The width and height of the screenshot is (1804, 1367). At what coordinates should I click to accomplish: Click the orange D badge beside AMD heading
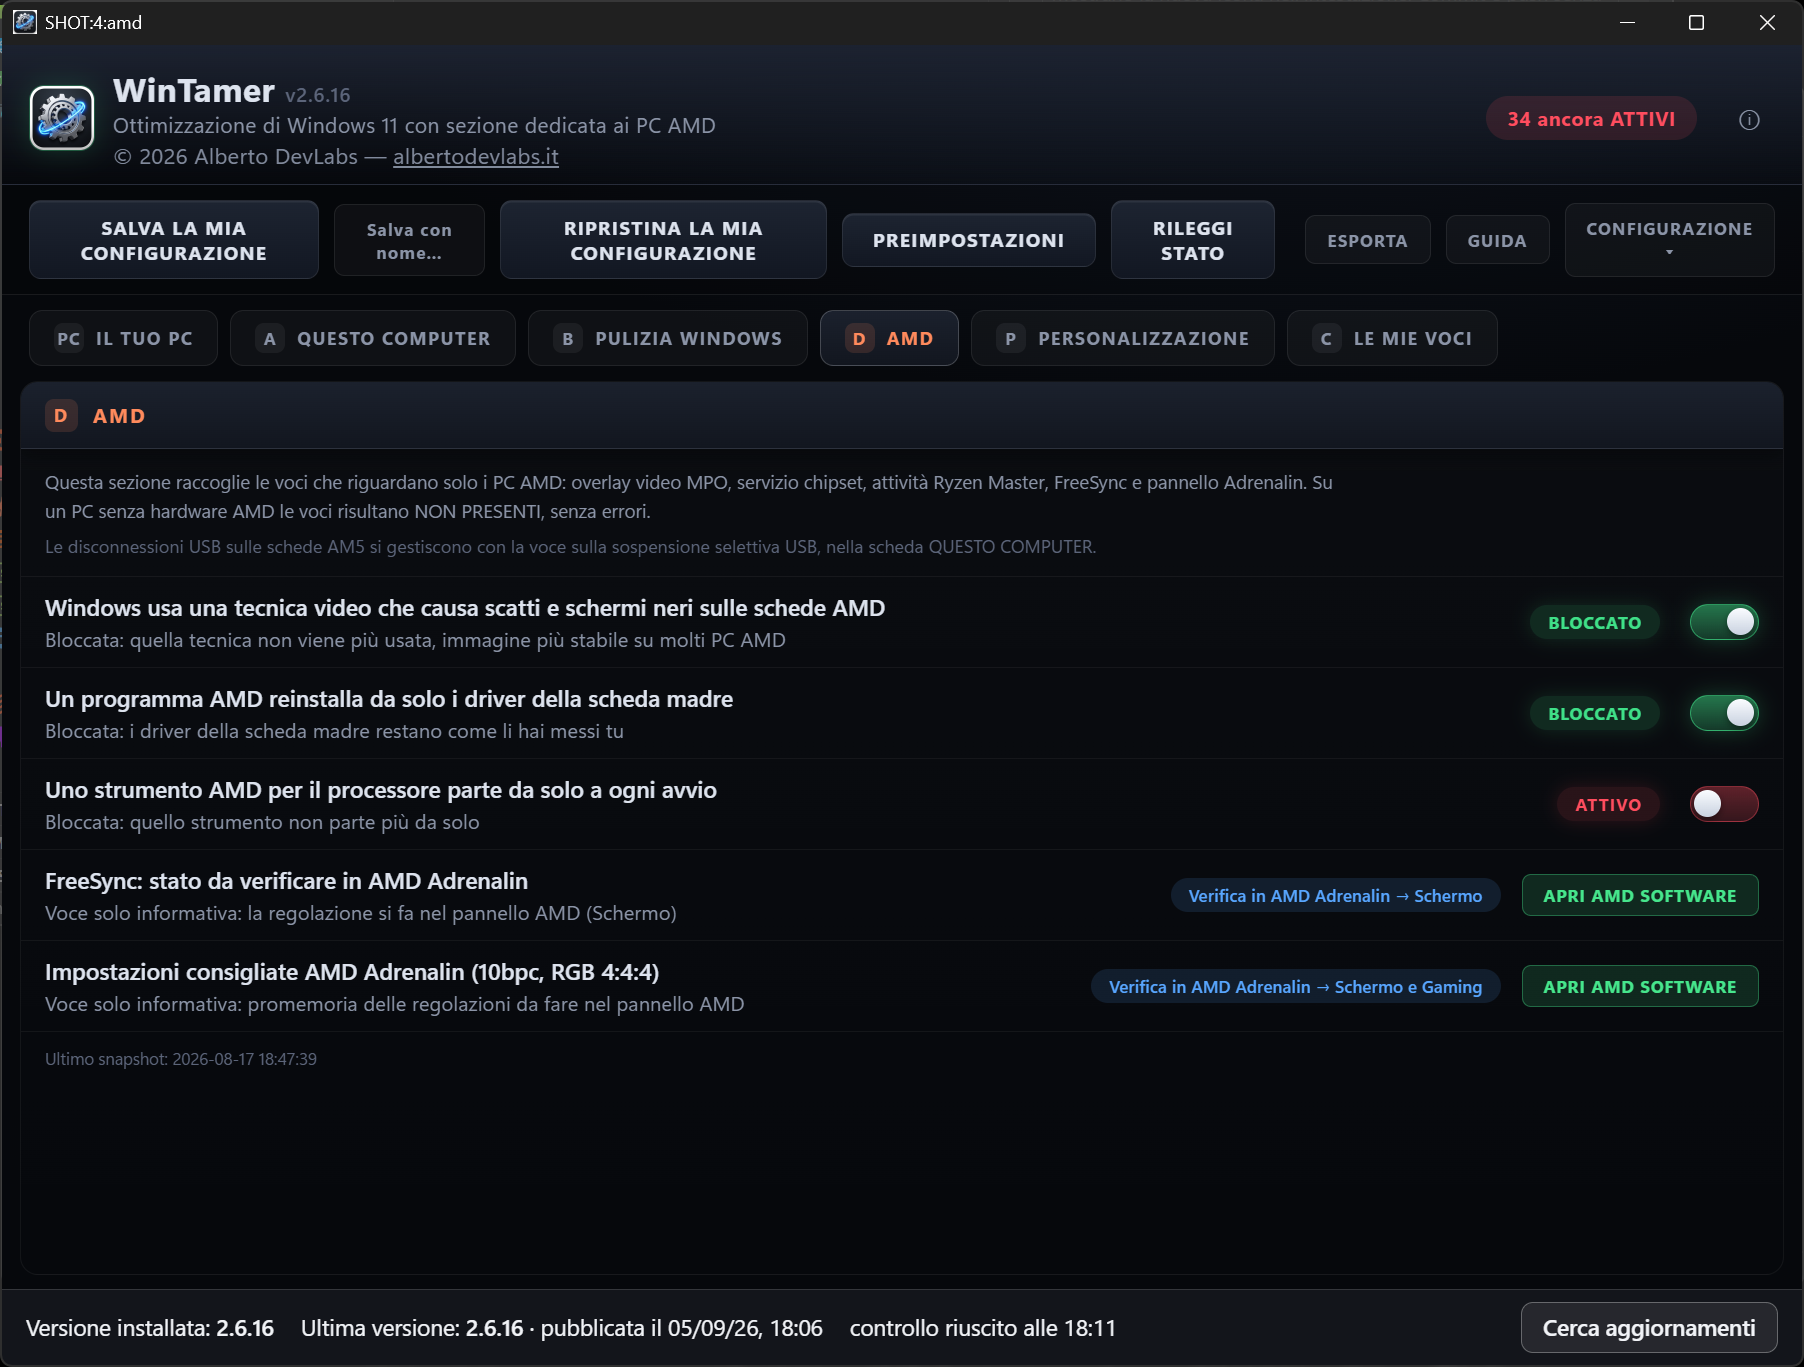tap(61, 415)
